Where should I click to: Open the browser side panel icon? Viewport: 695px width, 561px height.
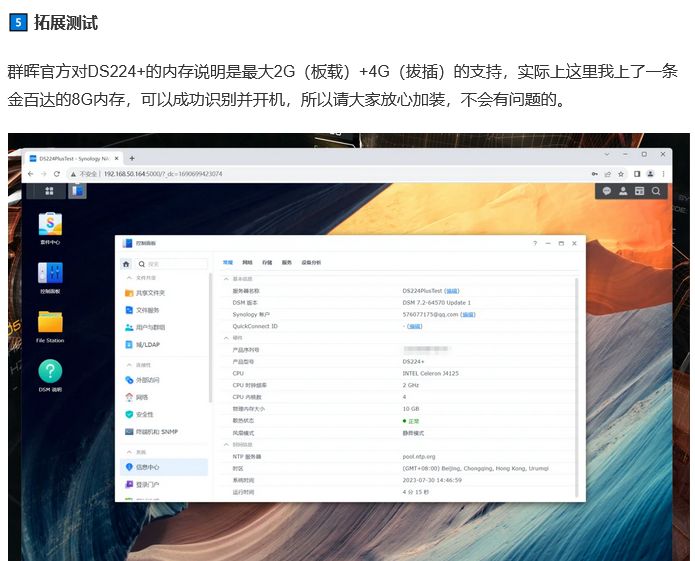click(637, 174)
